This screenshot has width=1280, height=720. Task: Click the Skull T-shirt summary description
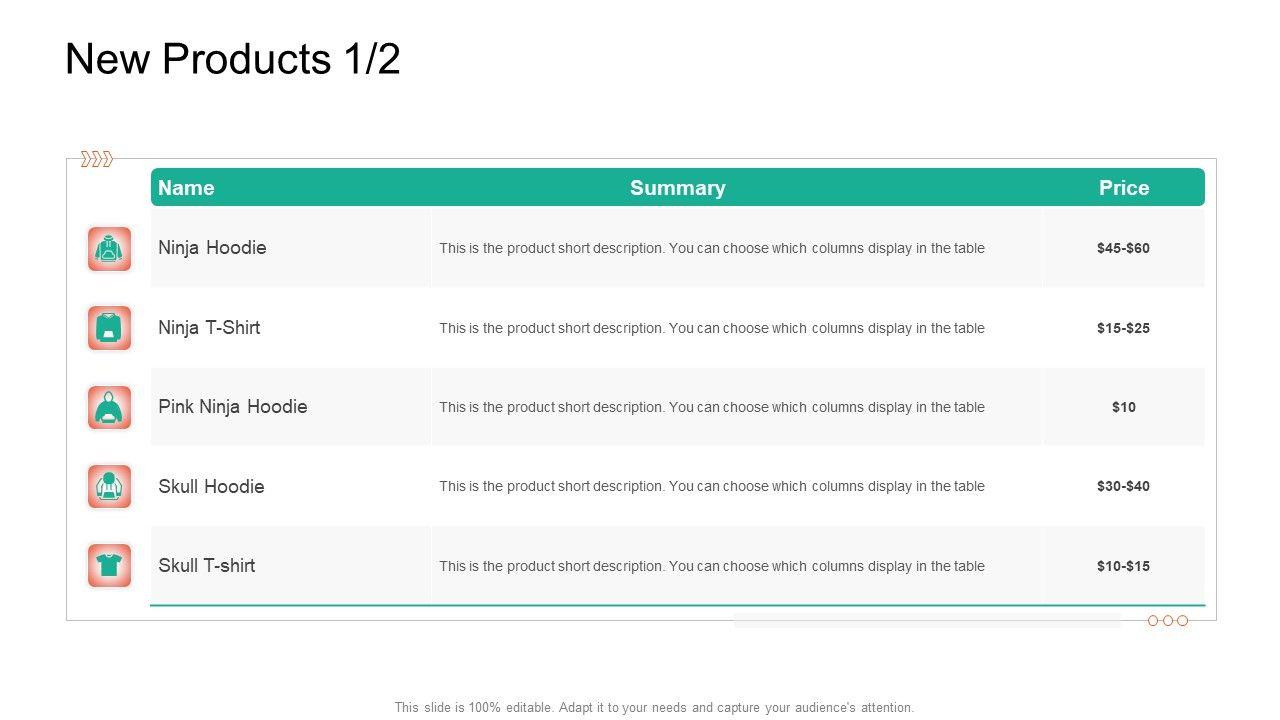pos(711,566)
